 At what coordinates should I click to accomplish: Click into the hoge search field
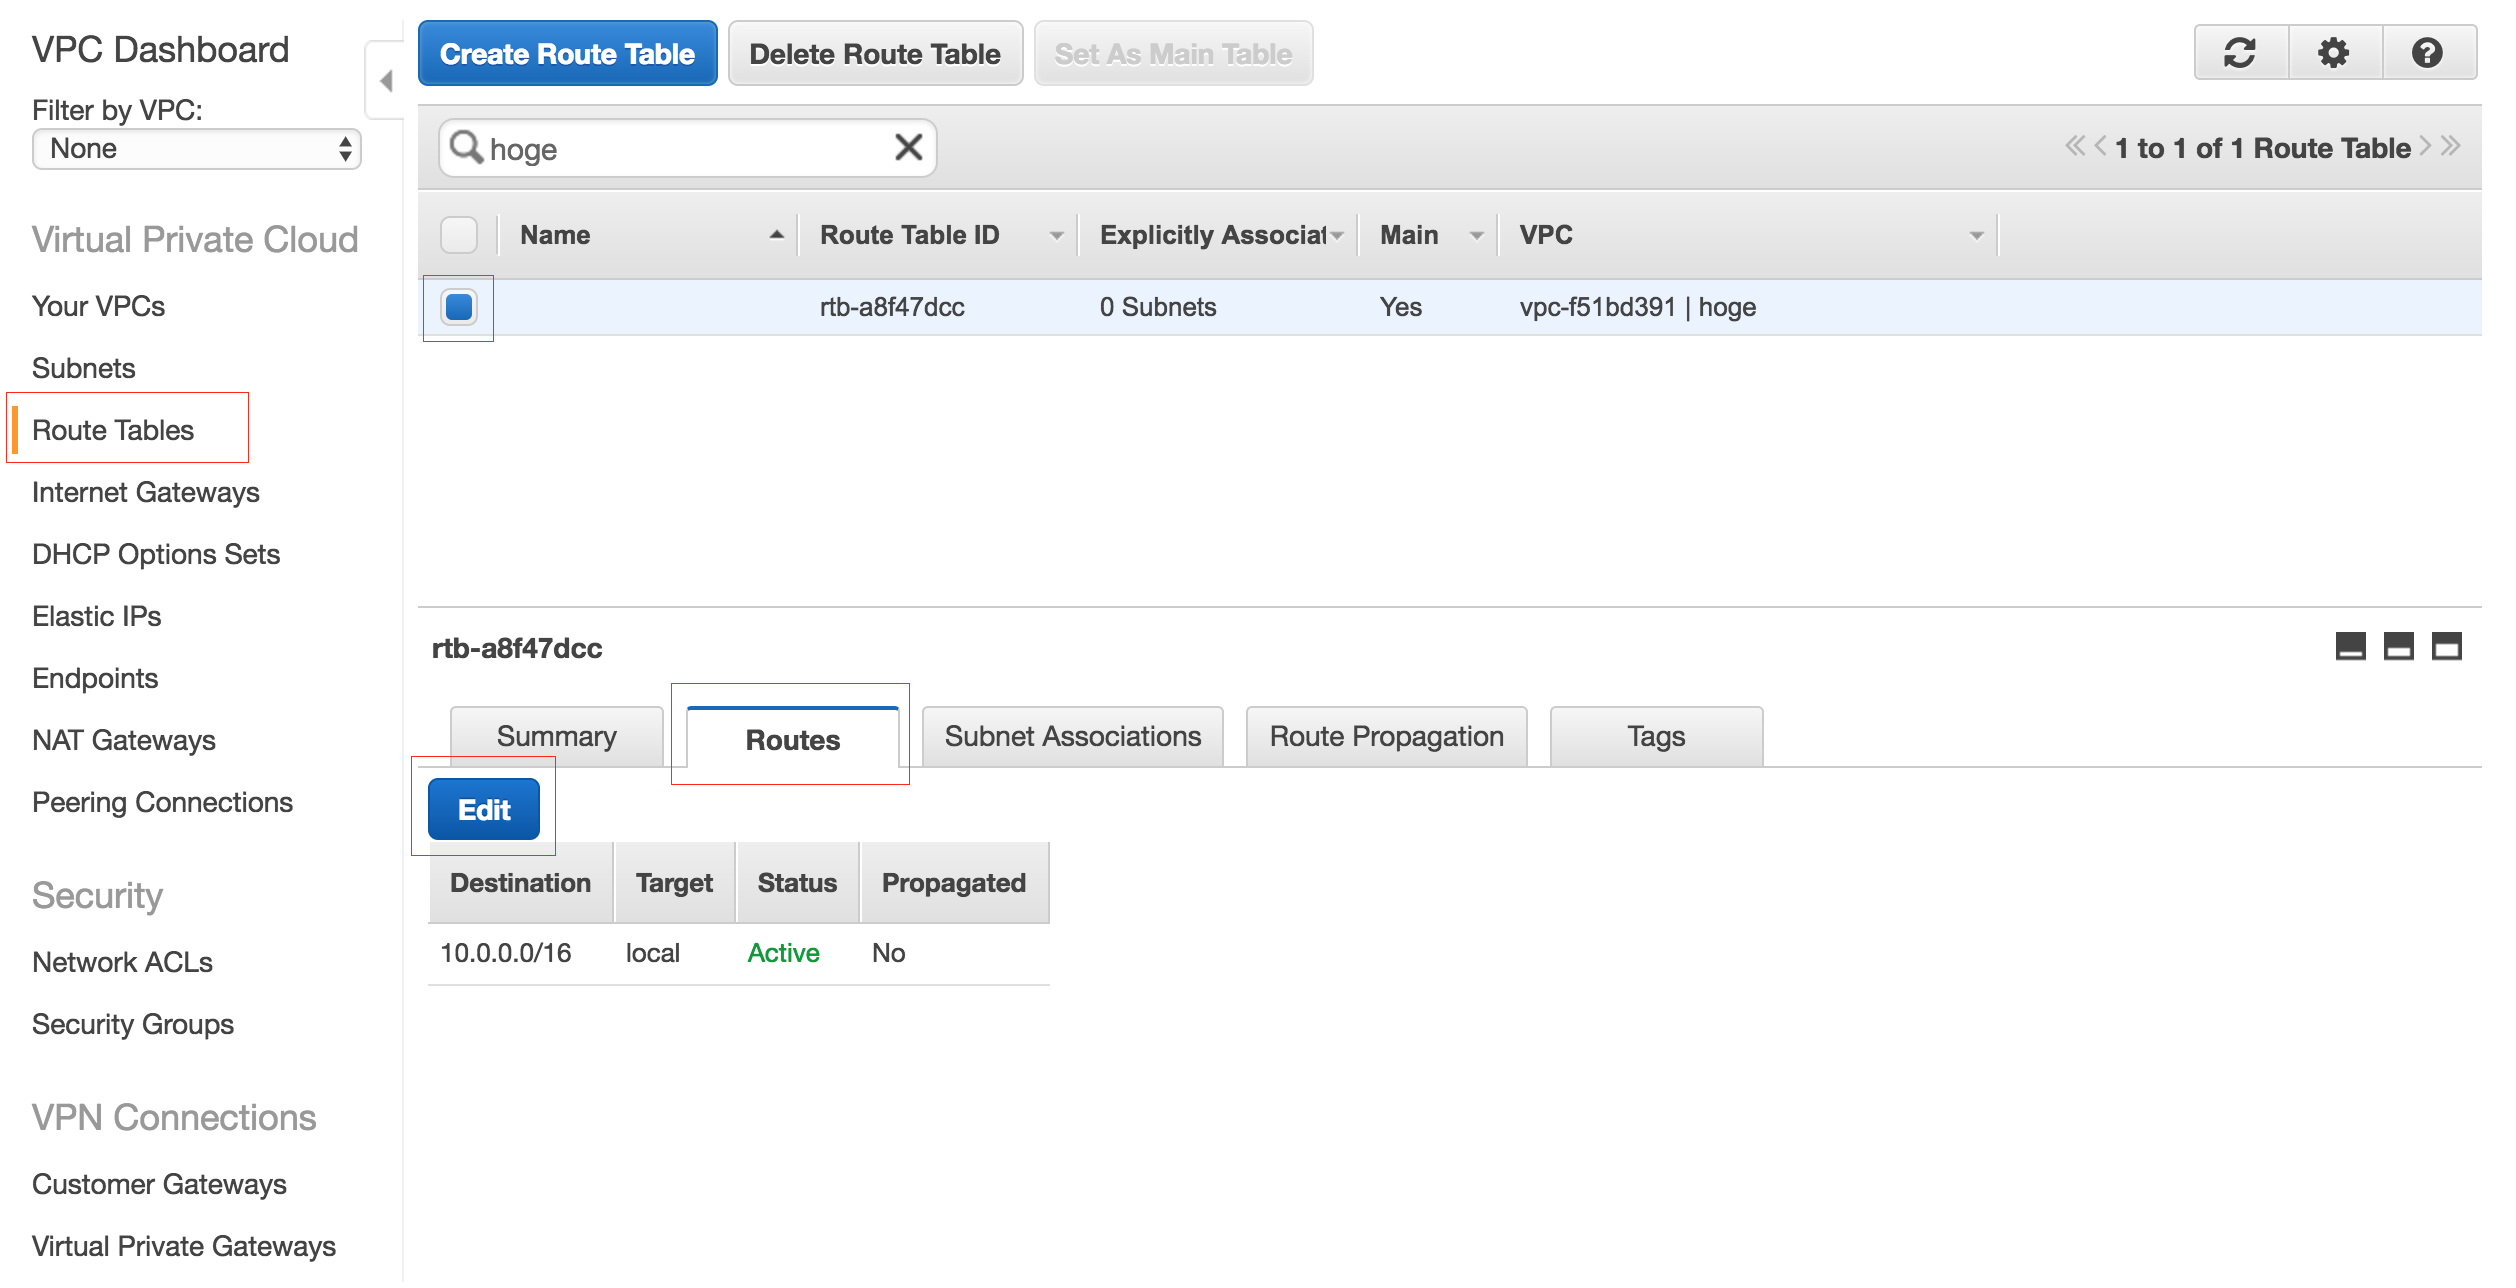[688, 149]
